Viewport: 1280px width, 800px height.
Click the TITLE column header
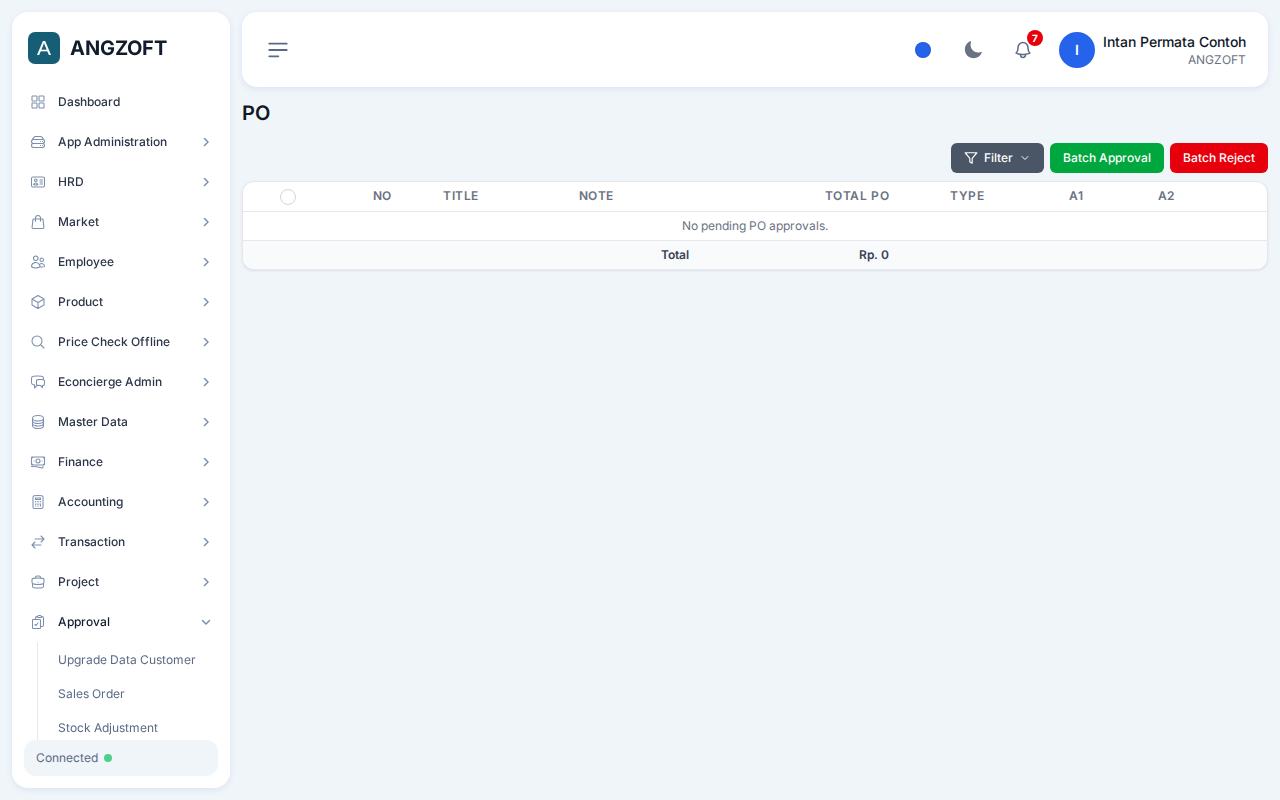[x=461, y=196]
